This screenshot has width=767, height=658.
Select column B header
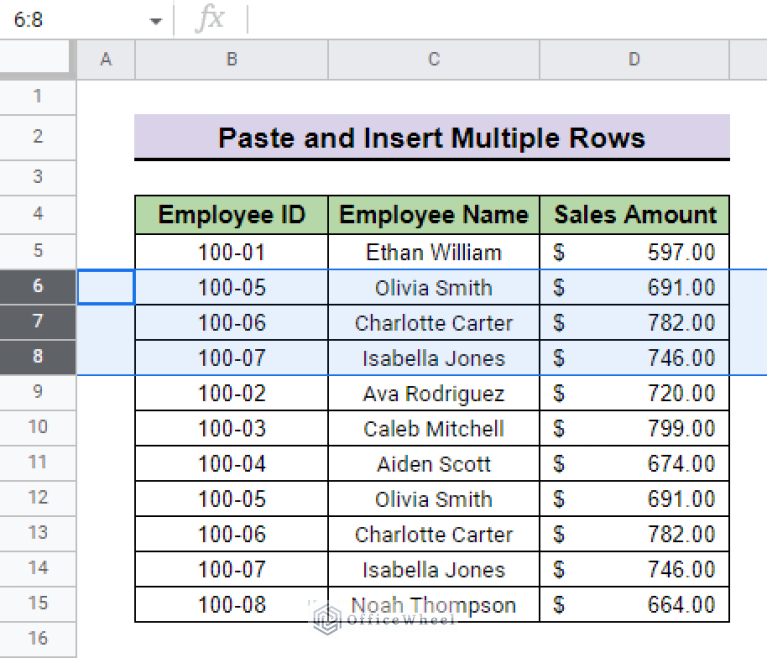coord(231,60)
